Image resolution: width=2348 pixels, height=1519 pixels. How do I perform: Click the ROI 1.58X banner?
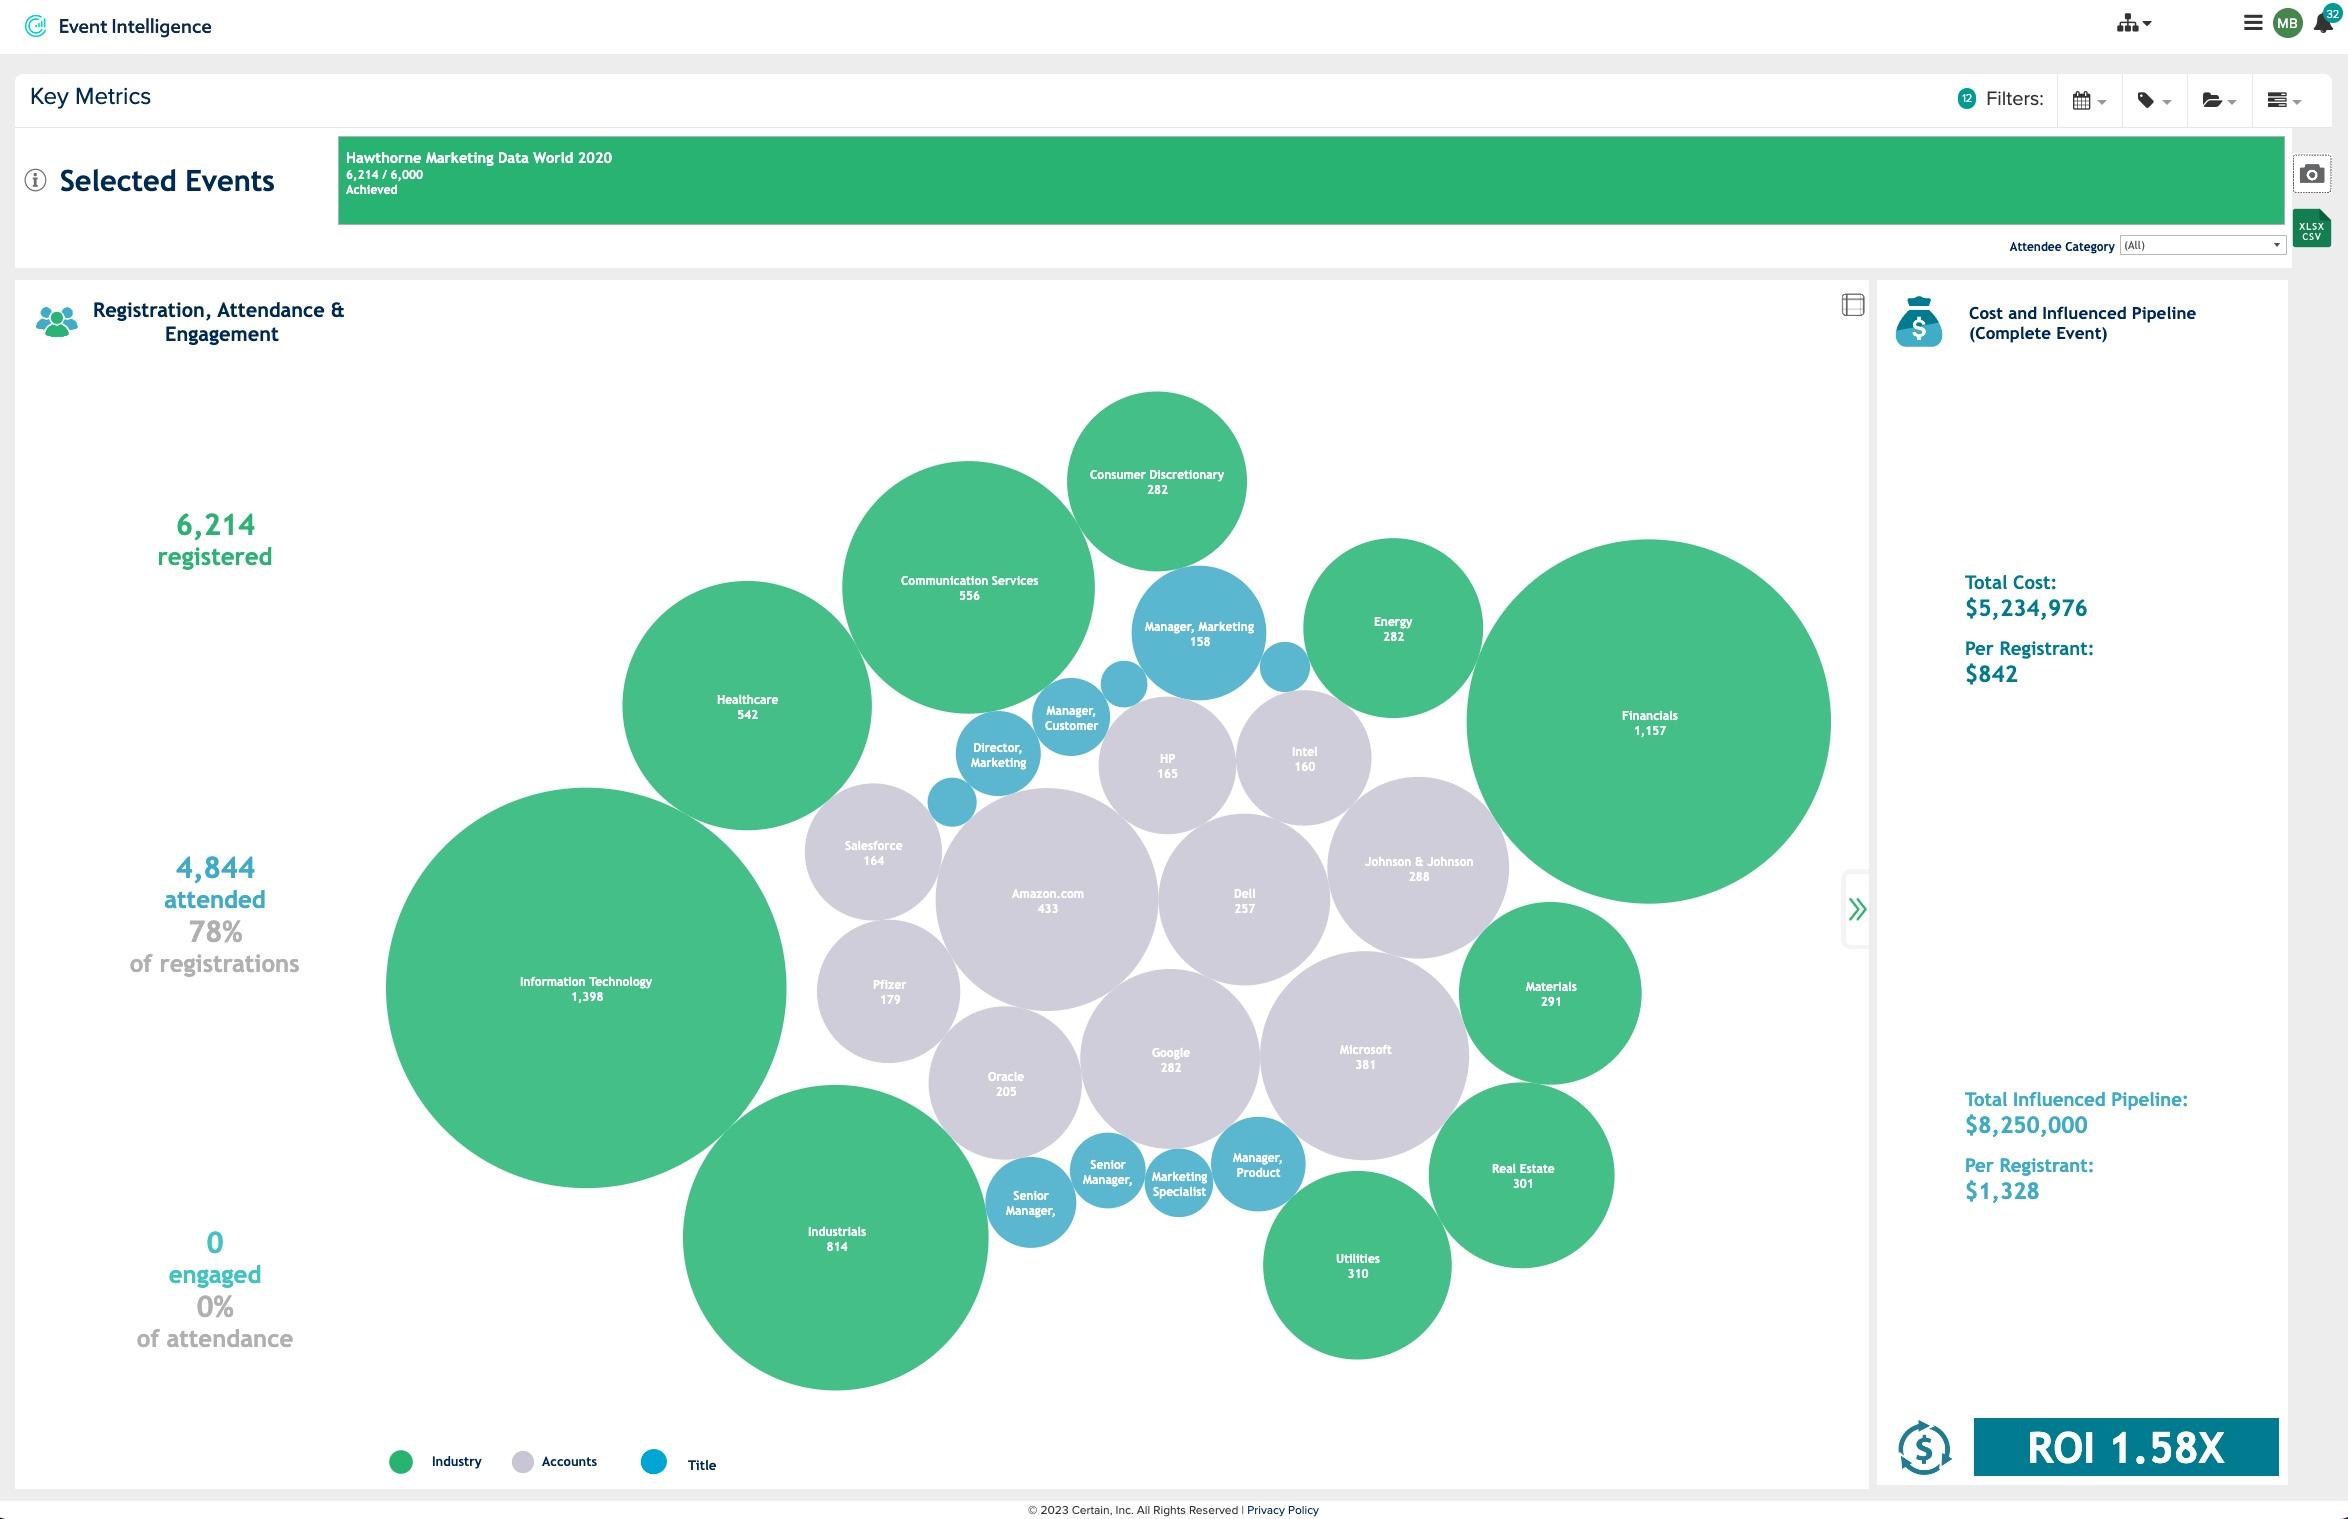click(x=2125, y=1447)
